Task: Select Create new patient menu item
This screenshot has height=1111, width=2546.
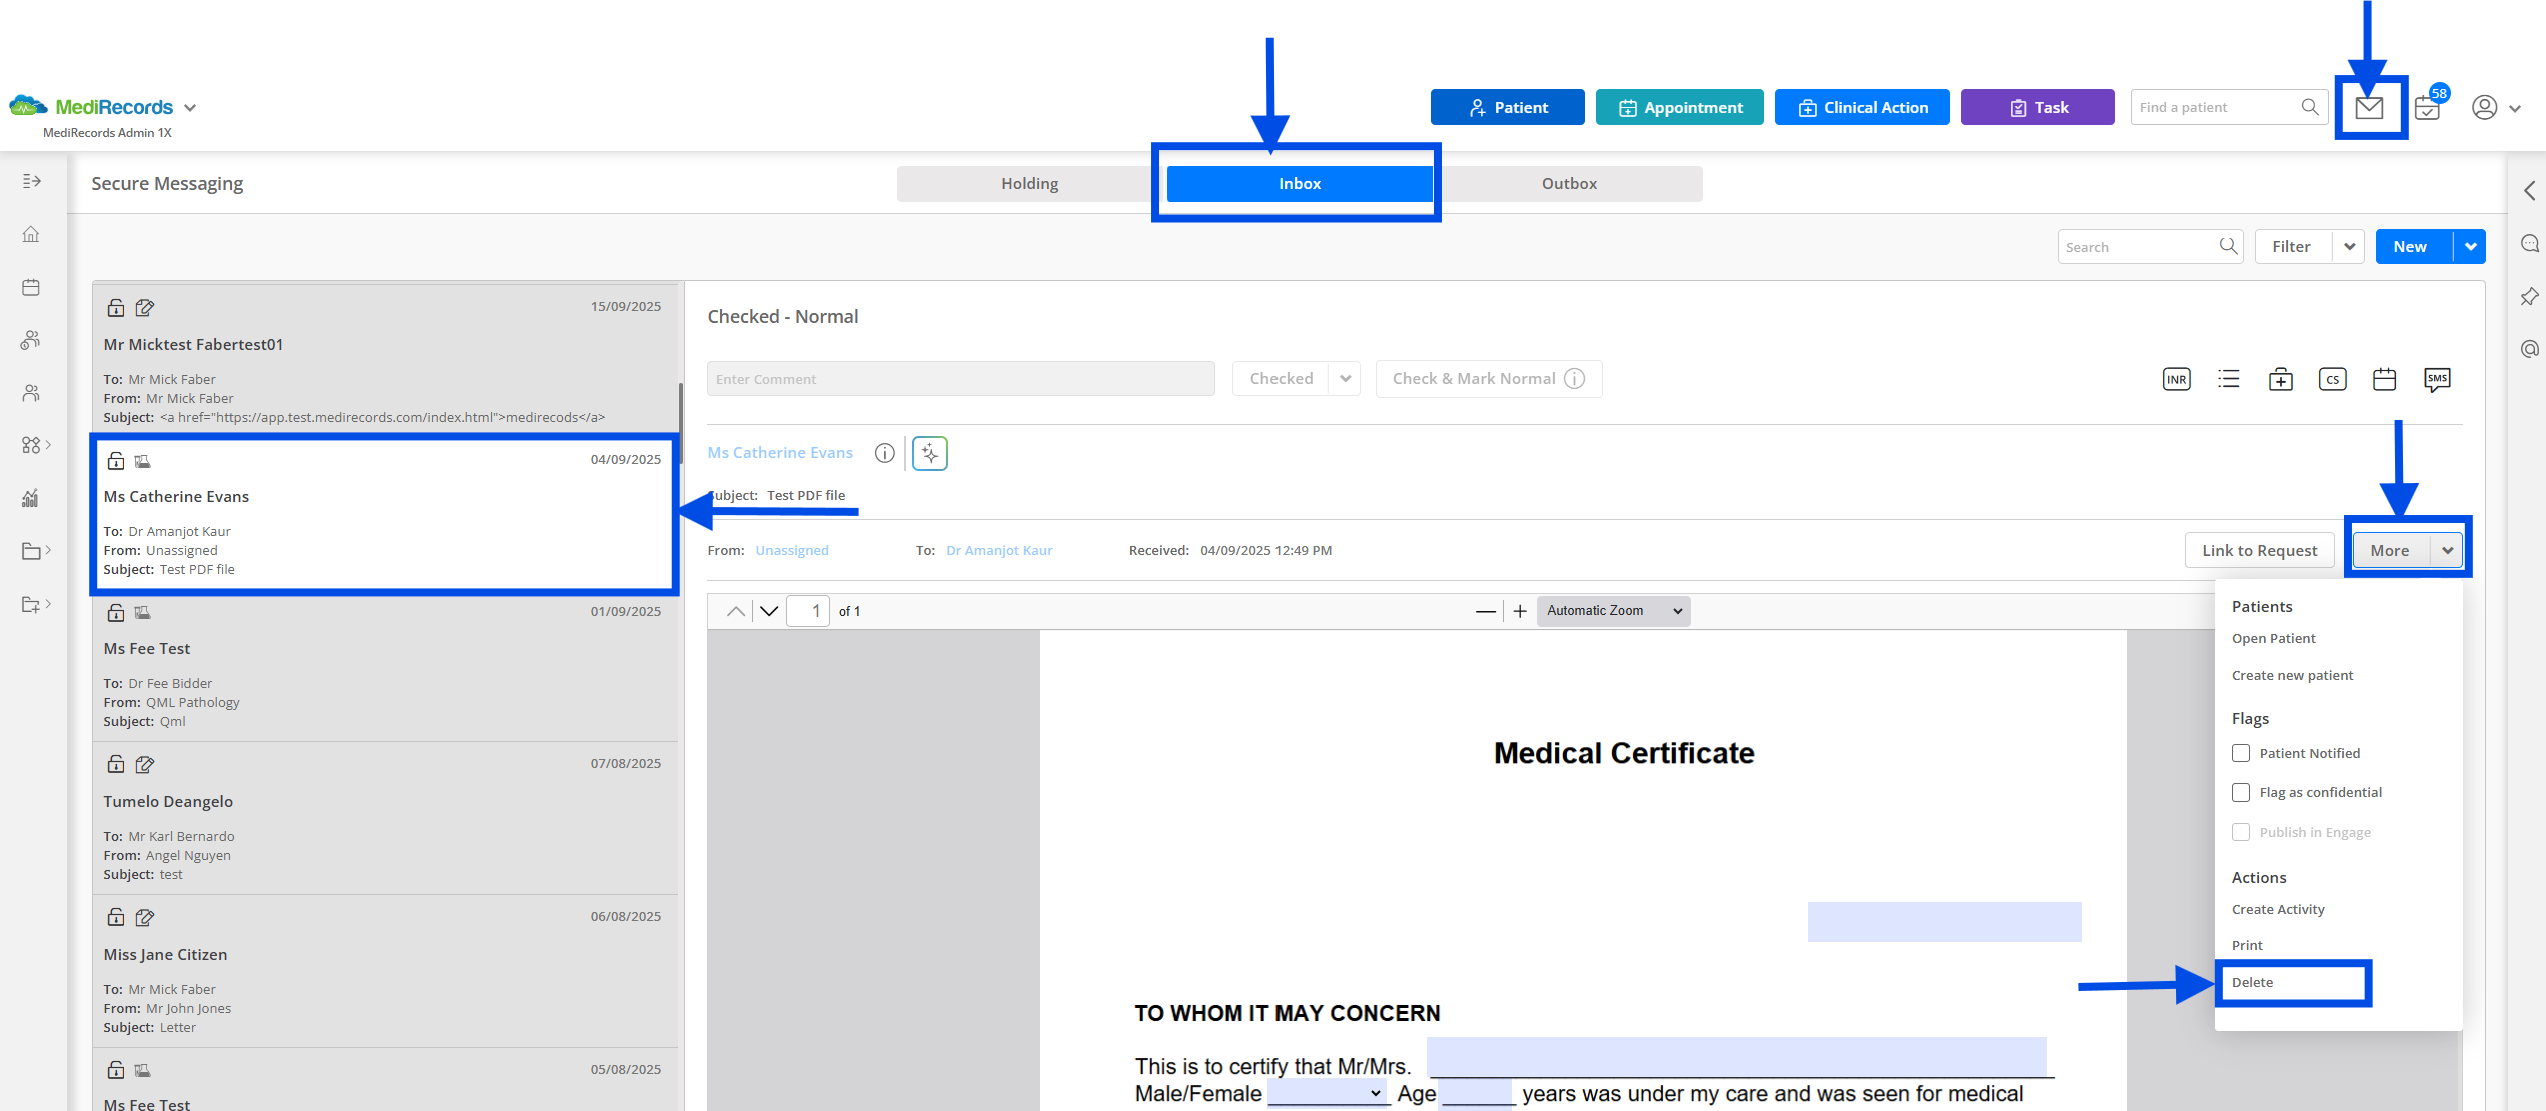Action: pos(2292,675)
